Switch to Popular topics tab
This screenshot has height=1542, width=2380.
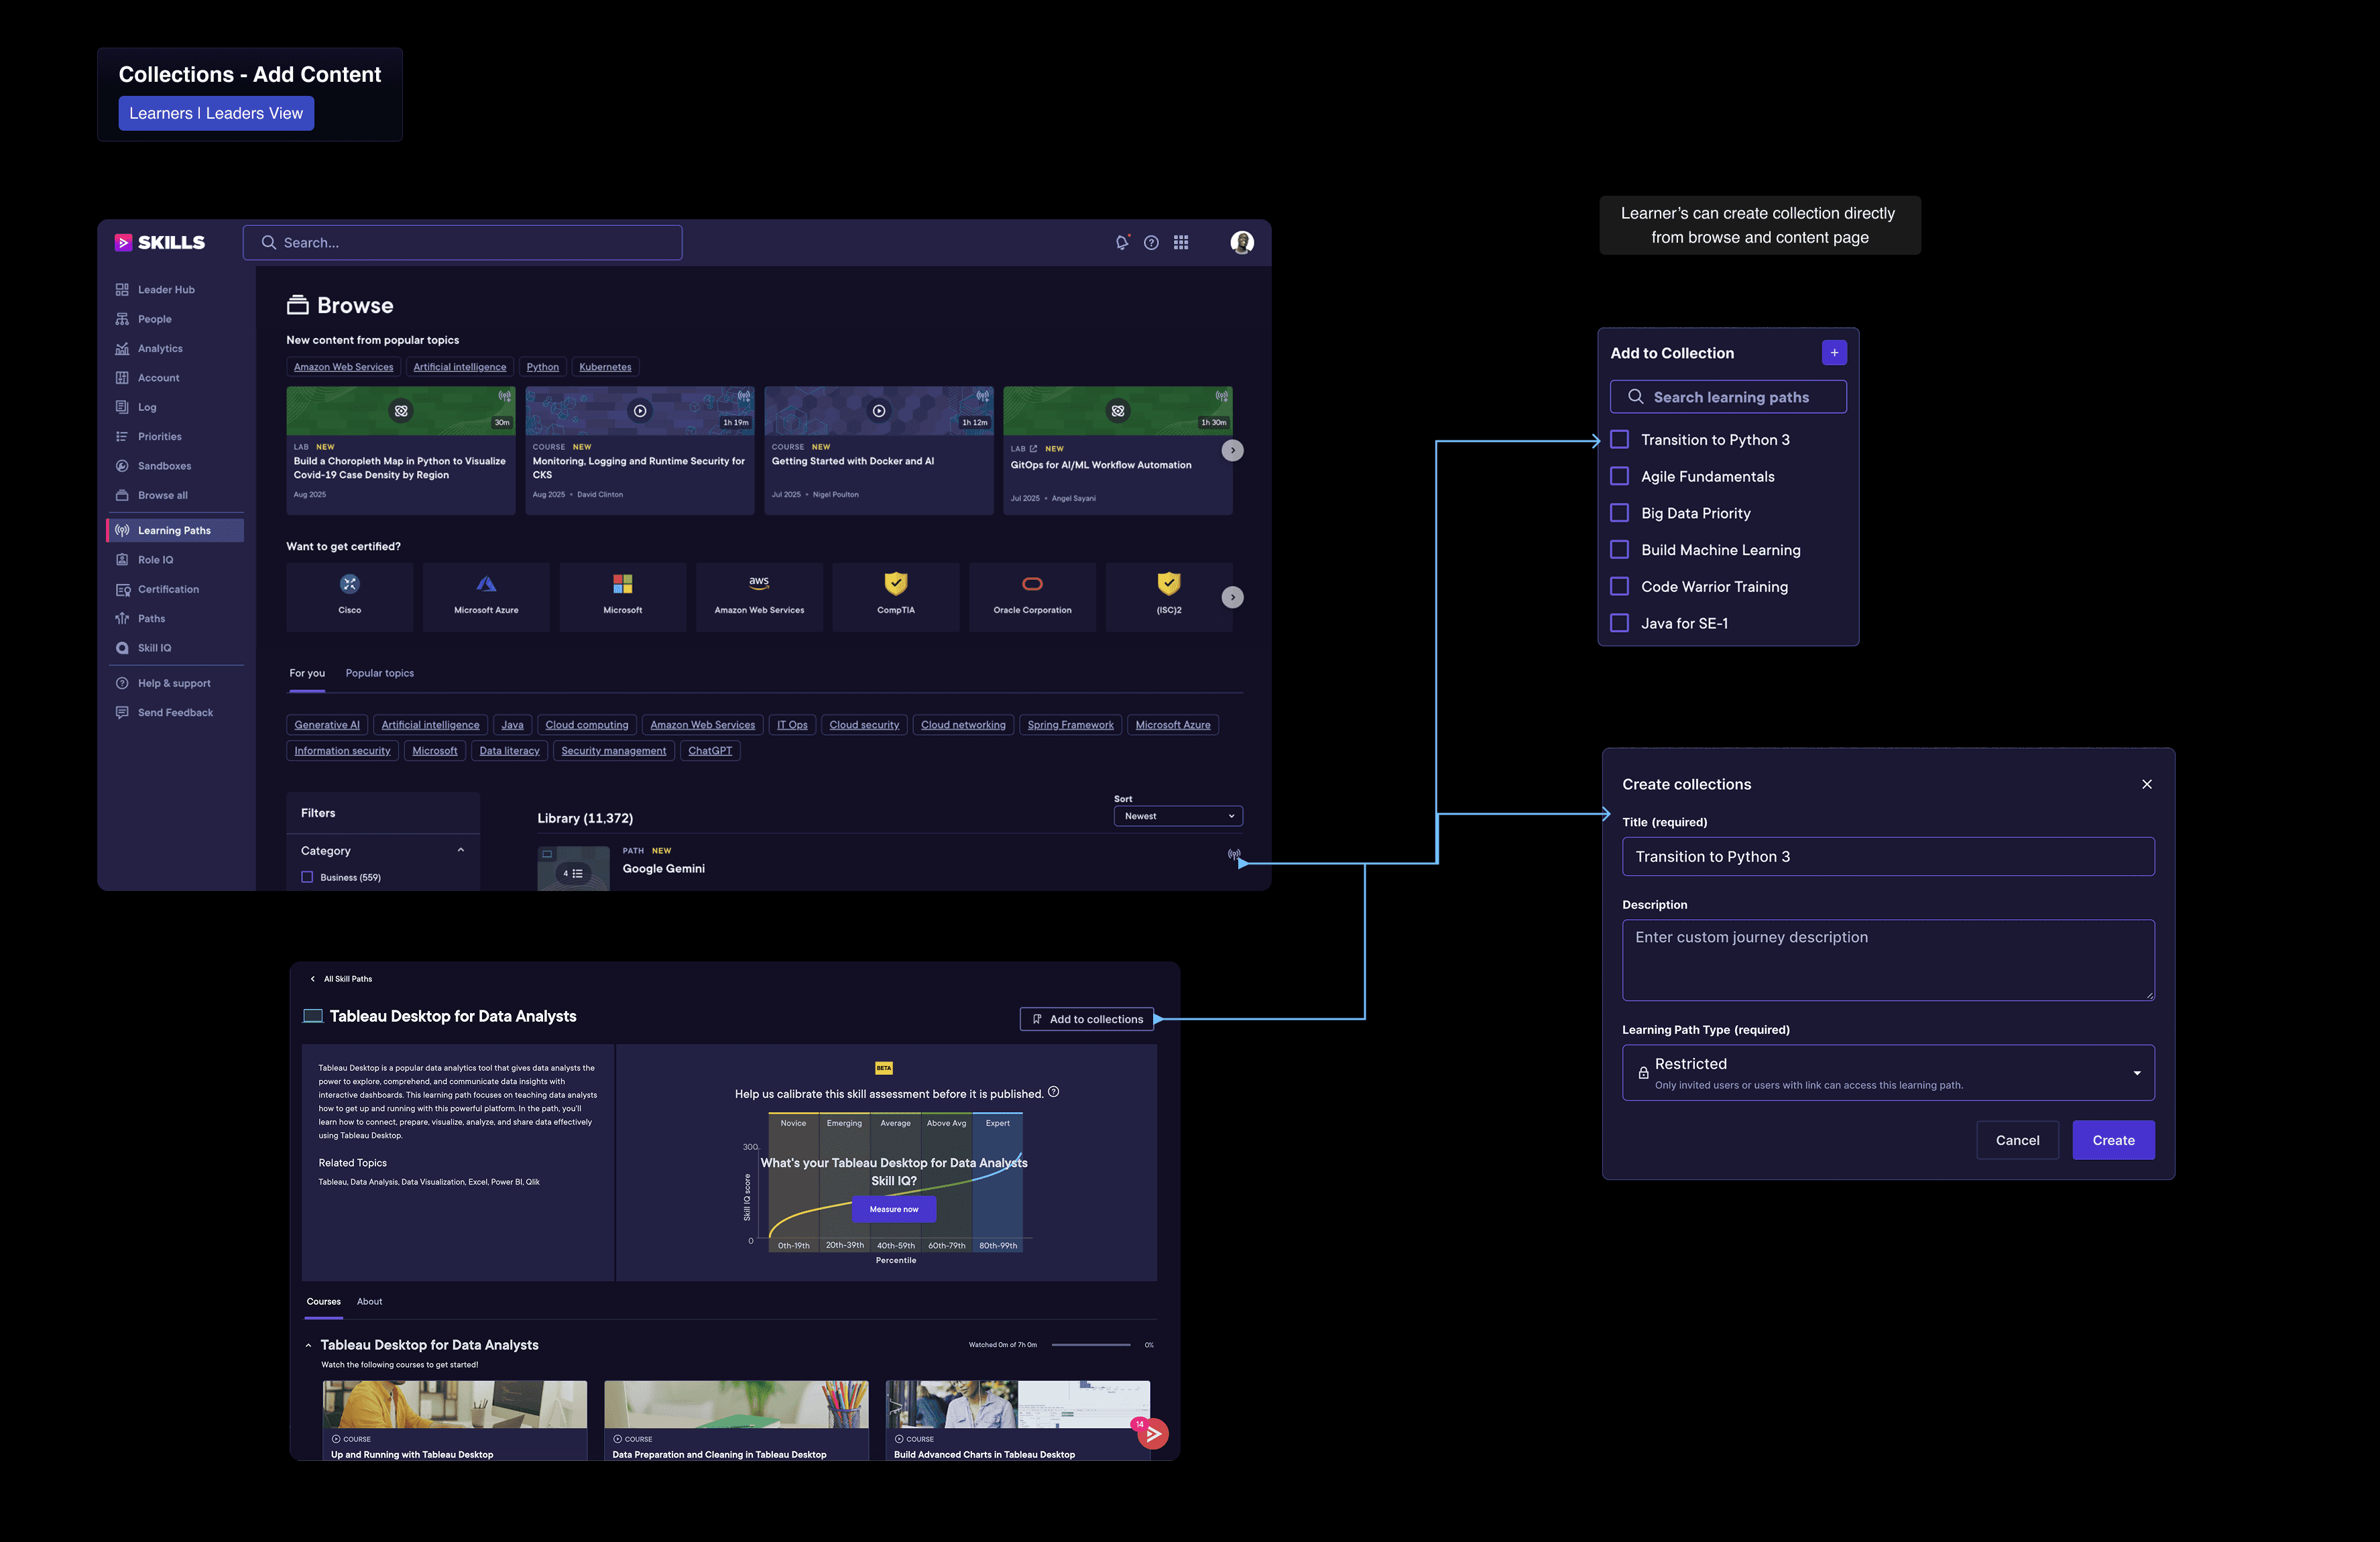point(380,674)
